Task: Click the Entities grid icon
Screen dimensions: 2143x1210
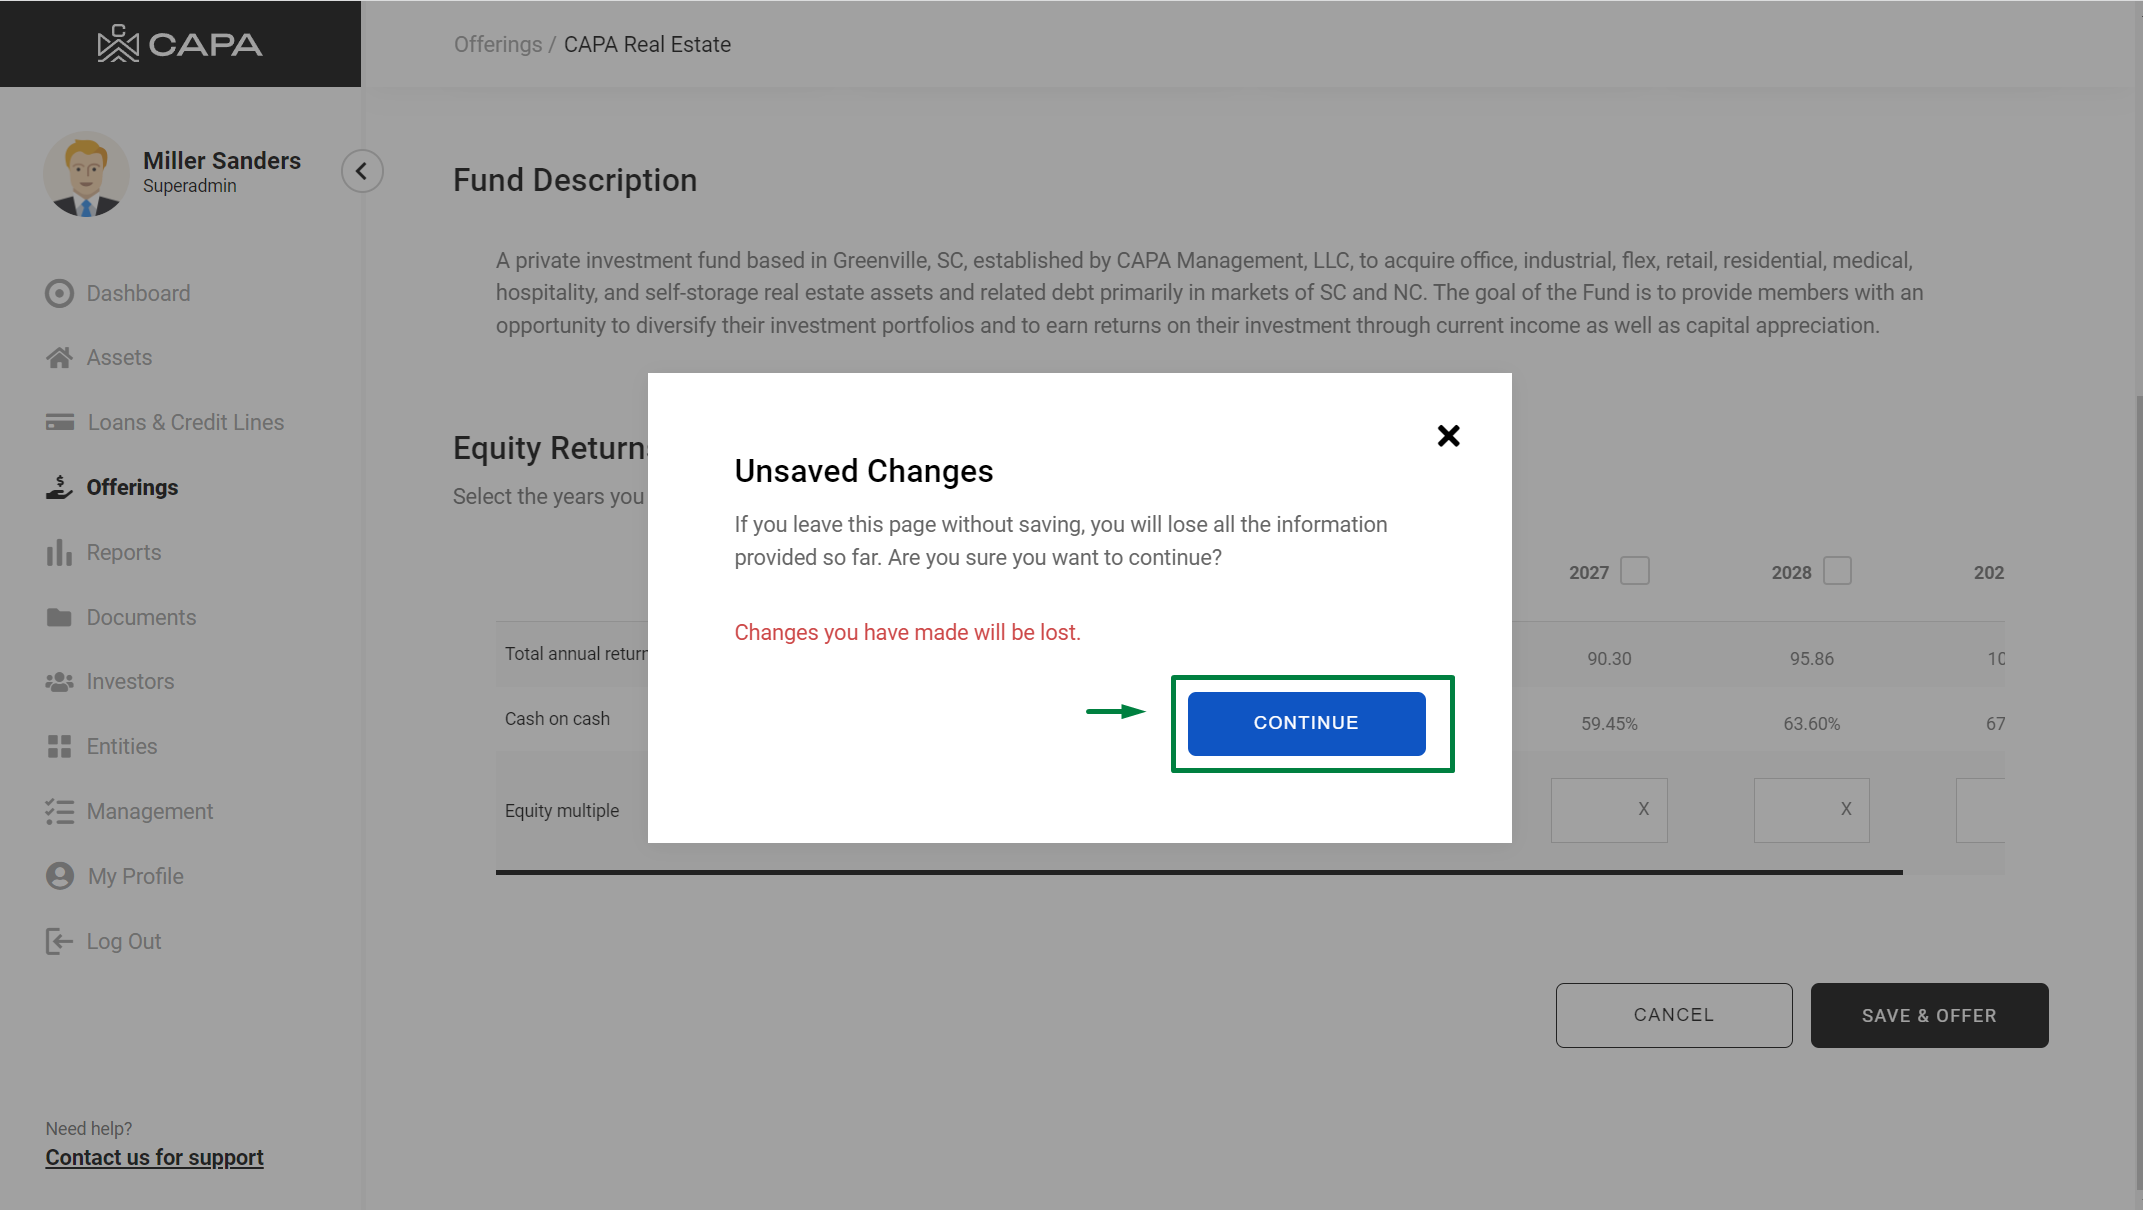Action: pos(59,746)
